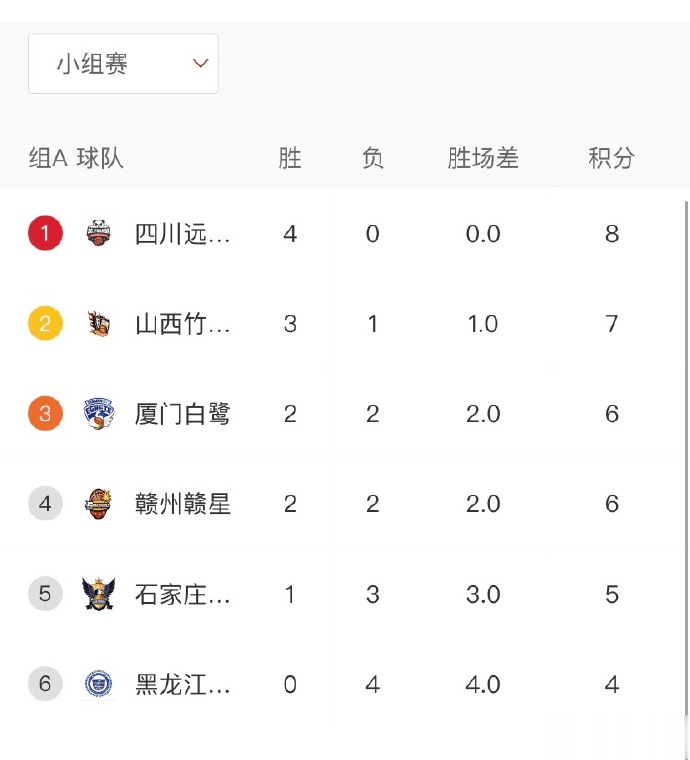Click the 四川远 team panda logo
The width and height of the screenshot is (690, 760).
coord(99,233)
